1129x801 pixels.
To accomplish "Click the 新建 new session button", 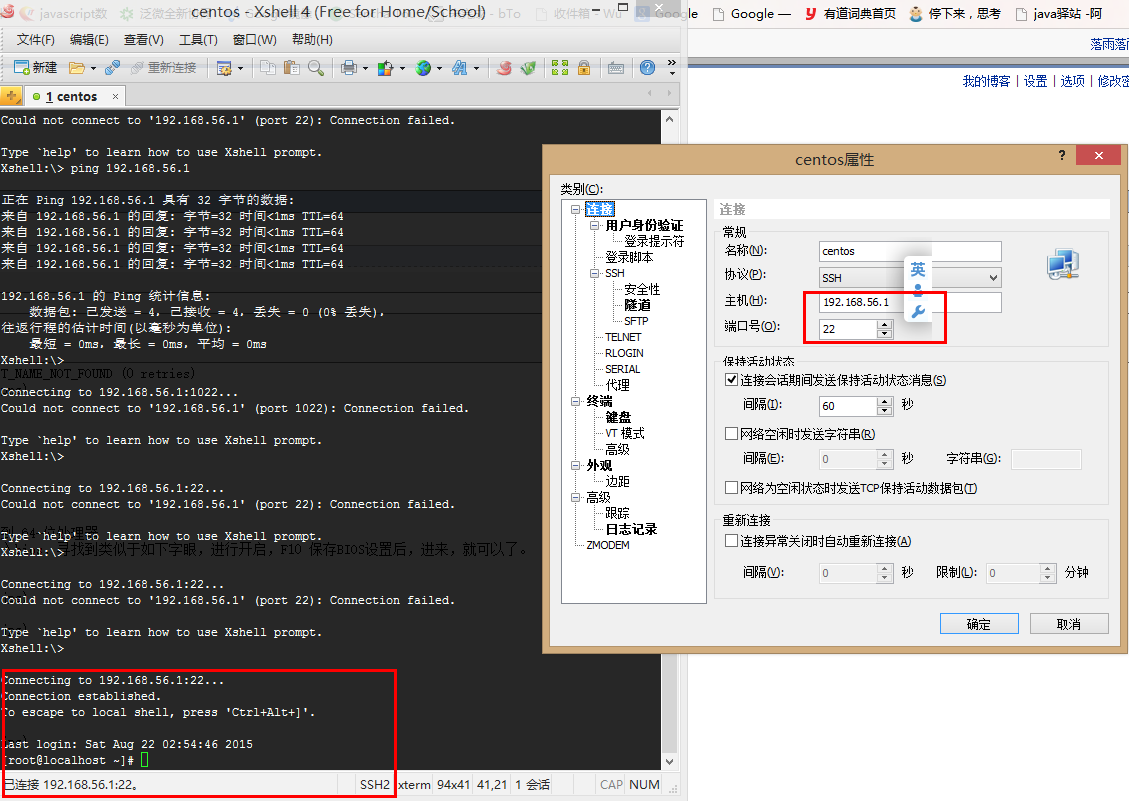I will [35, 68].
